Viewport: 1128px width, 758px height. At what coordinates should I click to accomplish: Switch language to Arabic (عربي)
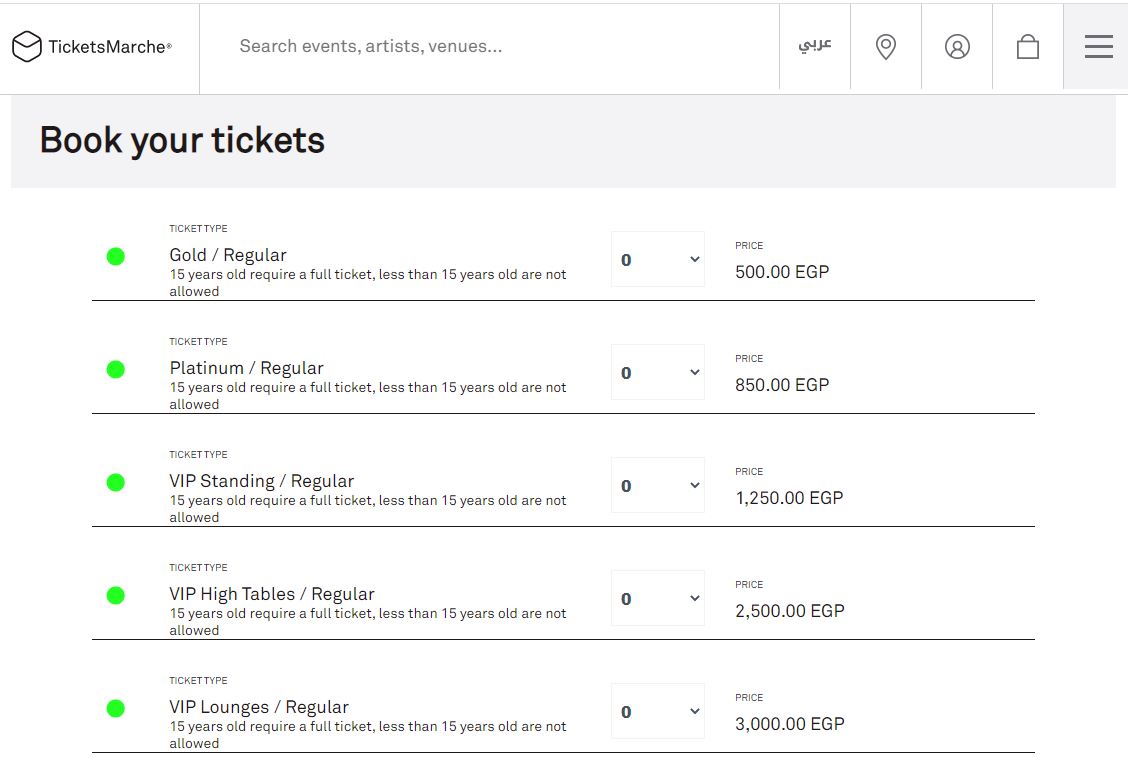click(x=815, y=46)
